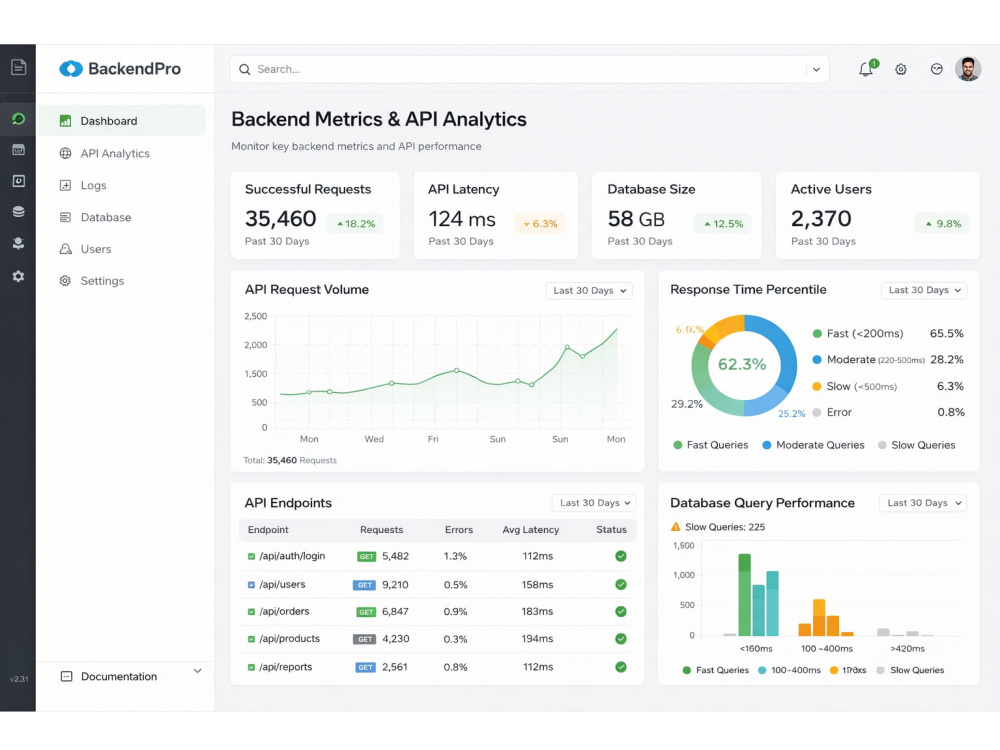Focus the Search input field
1000x750 pixels.
point(529,70)
